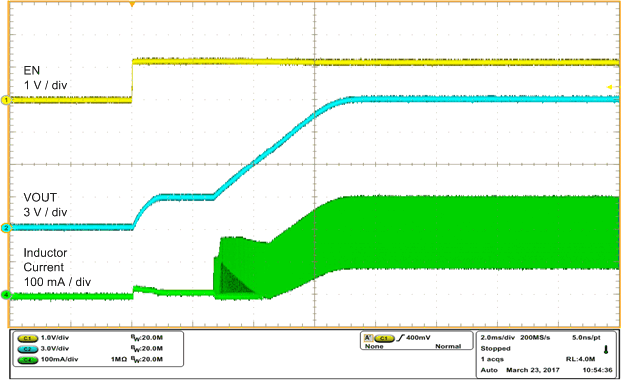Click the yellow trigger level arrow on right edge
The height and width of the screenshot is (380, 625).
coord(610,87)
